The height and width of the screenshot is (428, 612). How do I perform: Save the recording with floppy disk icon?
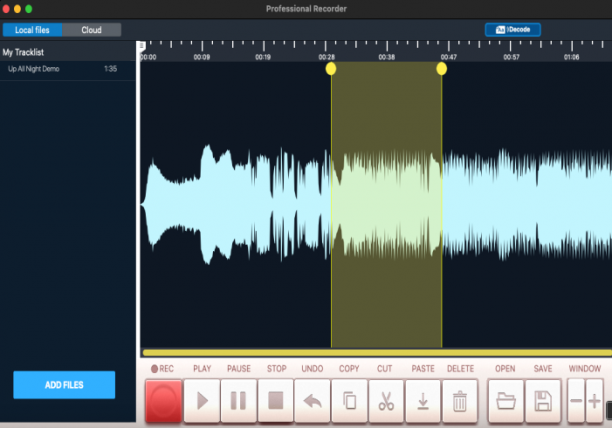pyautogui.click(x=543, y=401)
